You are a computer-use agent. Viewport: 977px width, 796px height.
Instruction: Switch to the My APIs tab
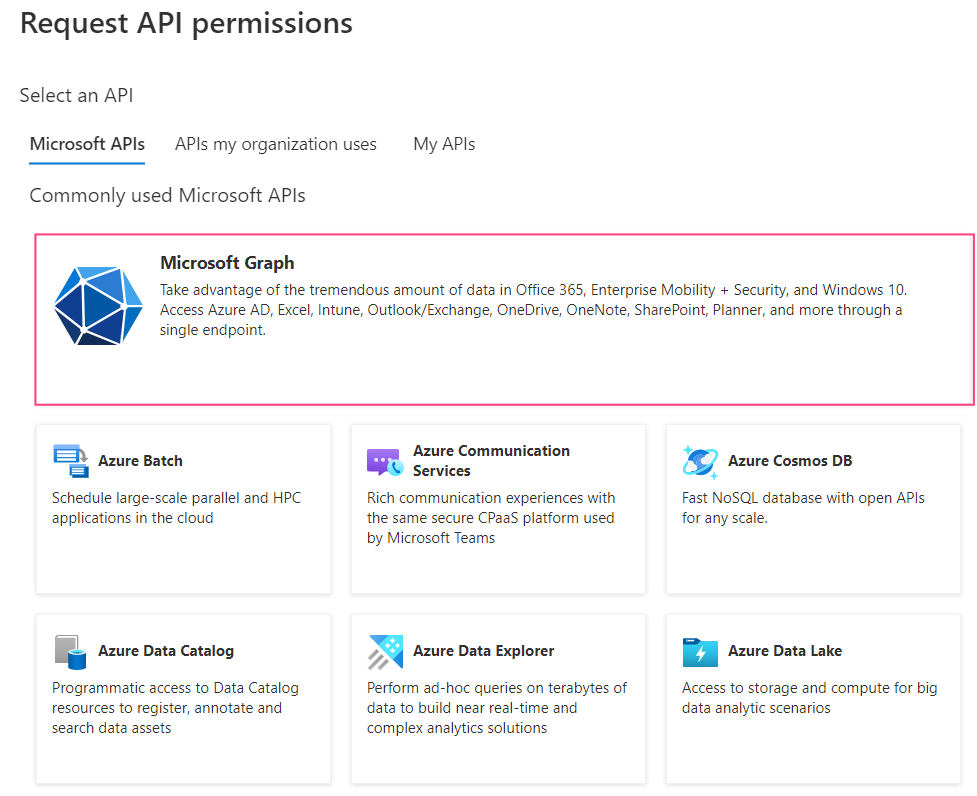(443, 144)
